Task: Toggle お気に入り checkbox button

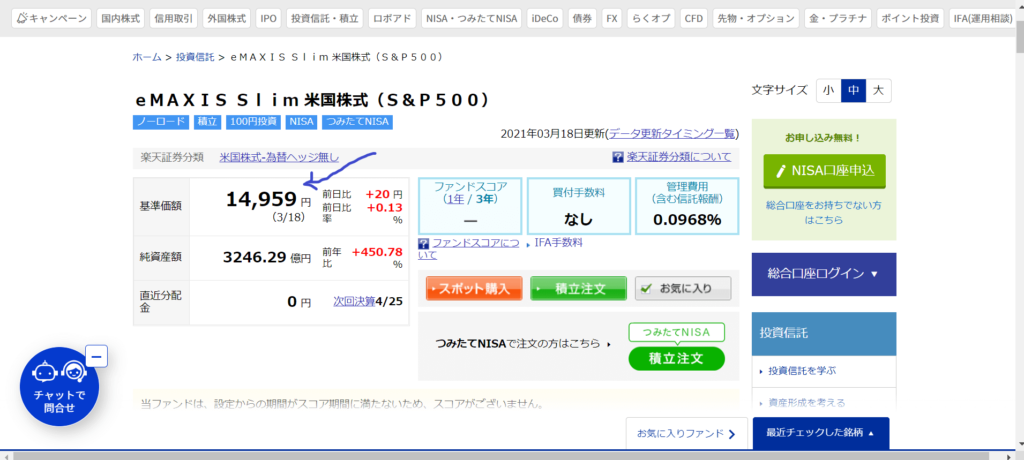Action: coord(683,288)
